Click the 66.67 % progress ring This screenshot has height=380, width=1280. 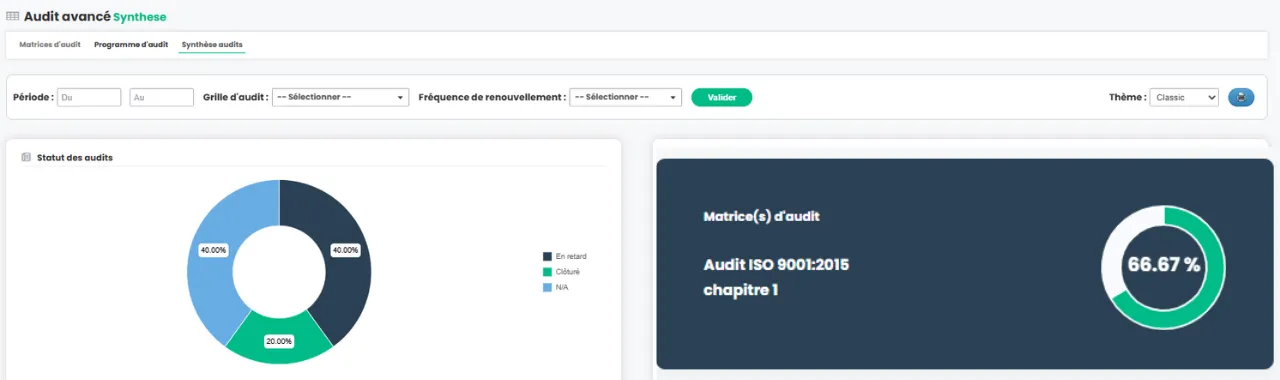(1163, 266)
